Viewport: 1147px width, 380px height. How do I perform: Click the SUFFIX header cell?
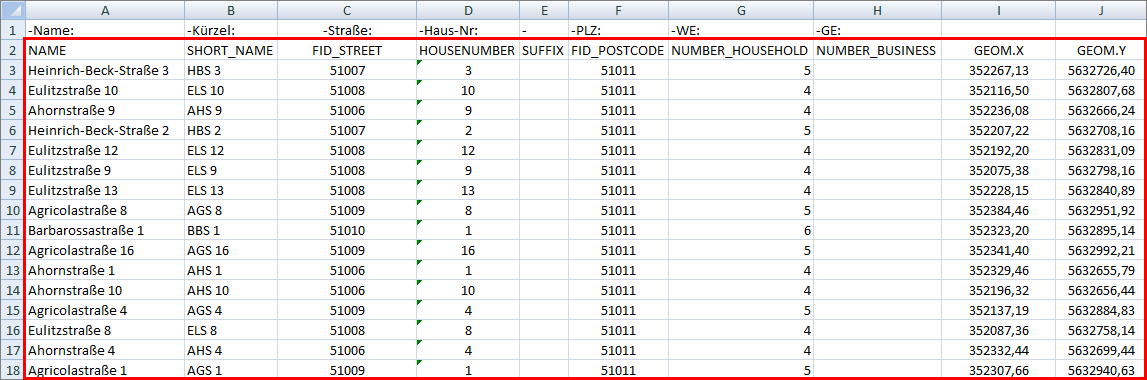pyautogui.click(x=543, y=51)
